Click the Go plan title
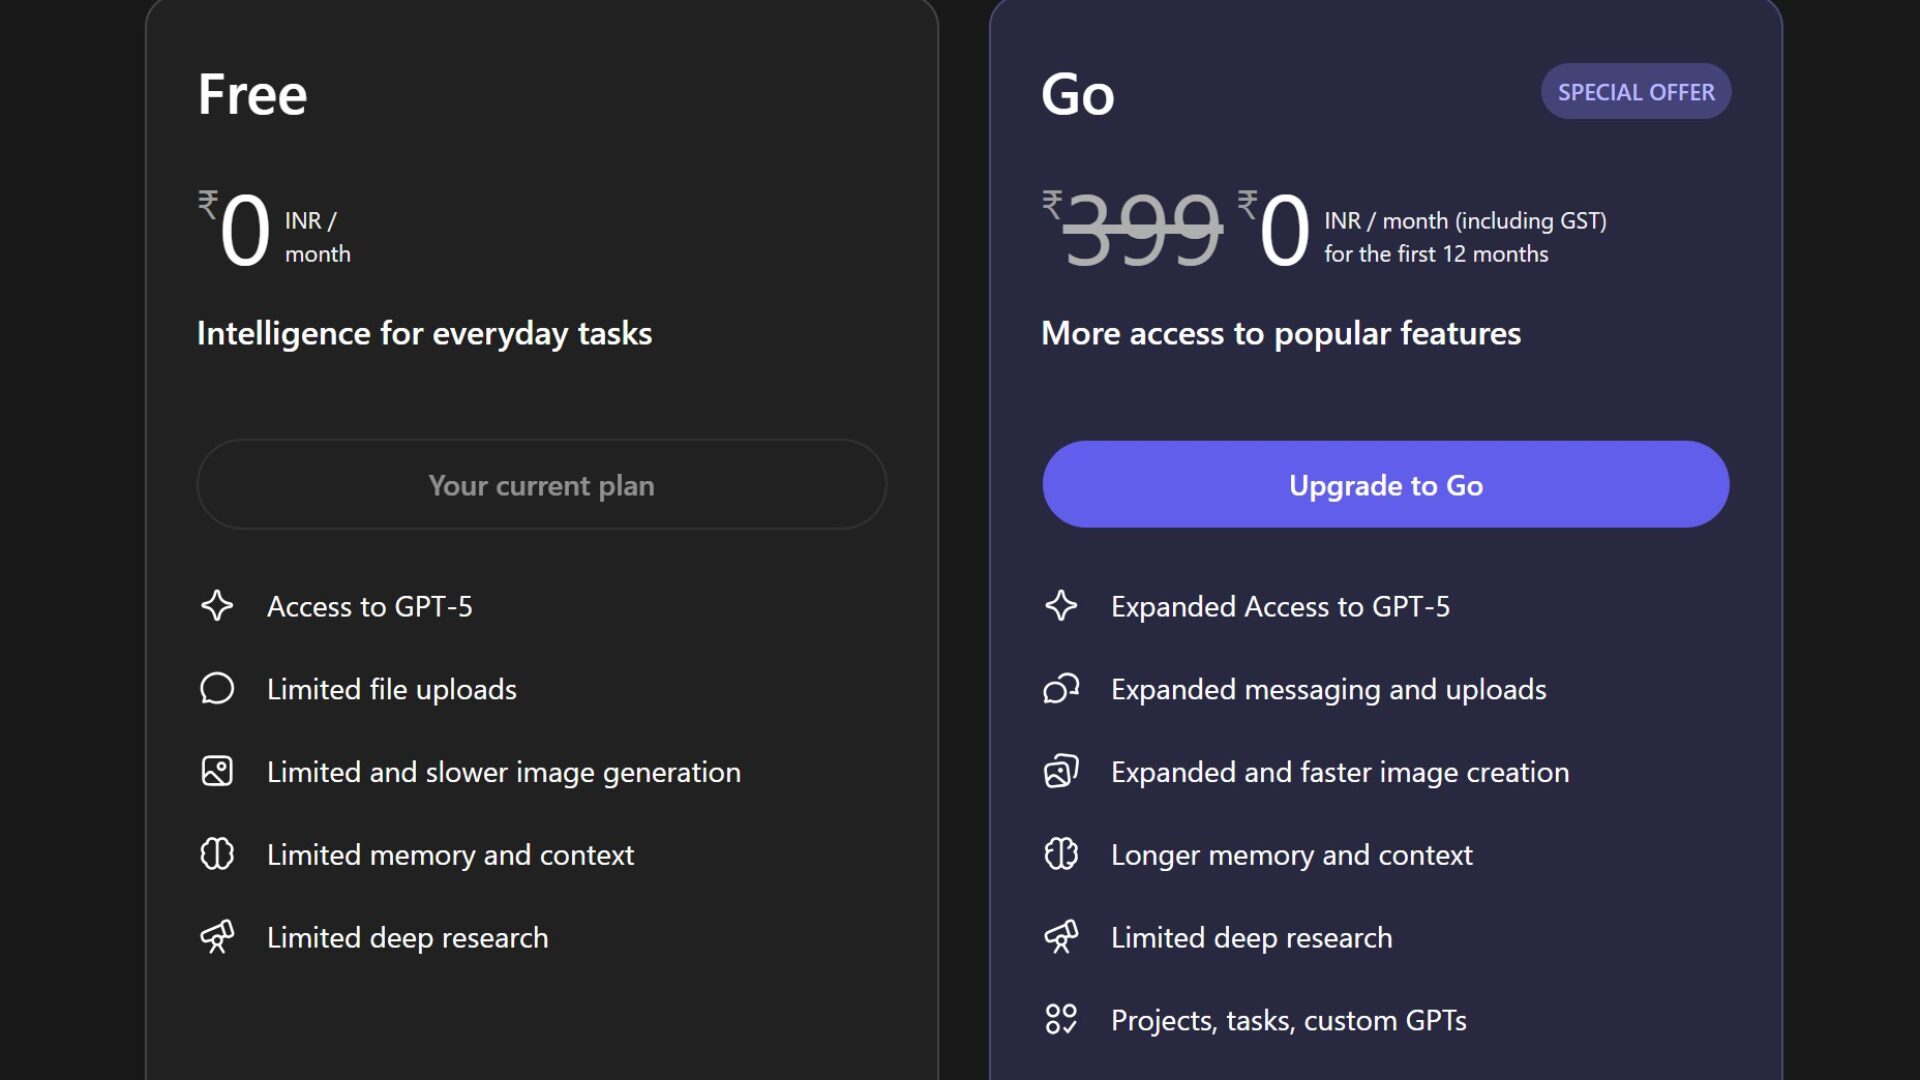 coord(1077,95)
